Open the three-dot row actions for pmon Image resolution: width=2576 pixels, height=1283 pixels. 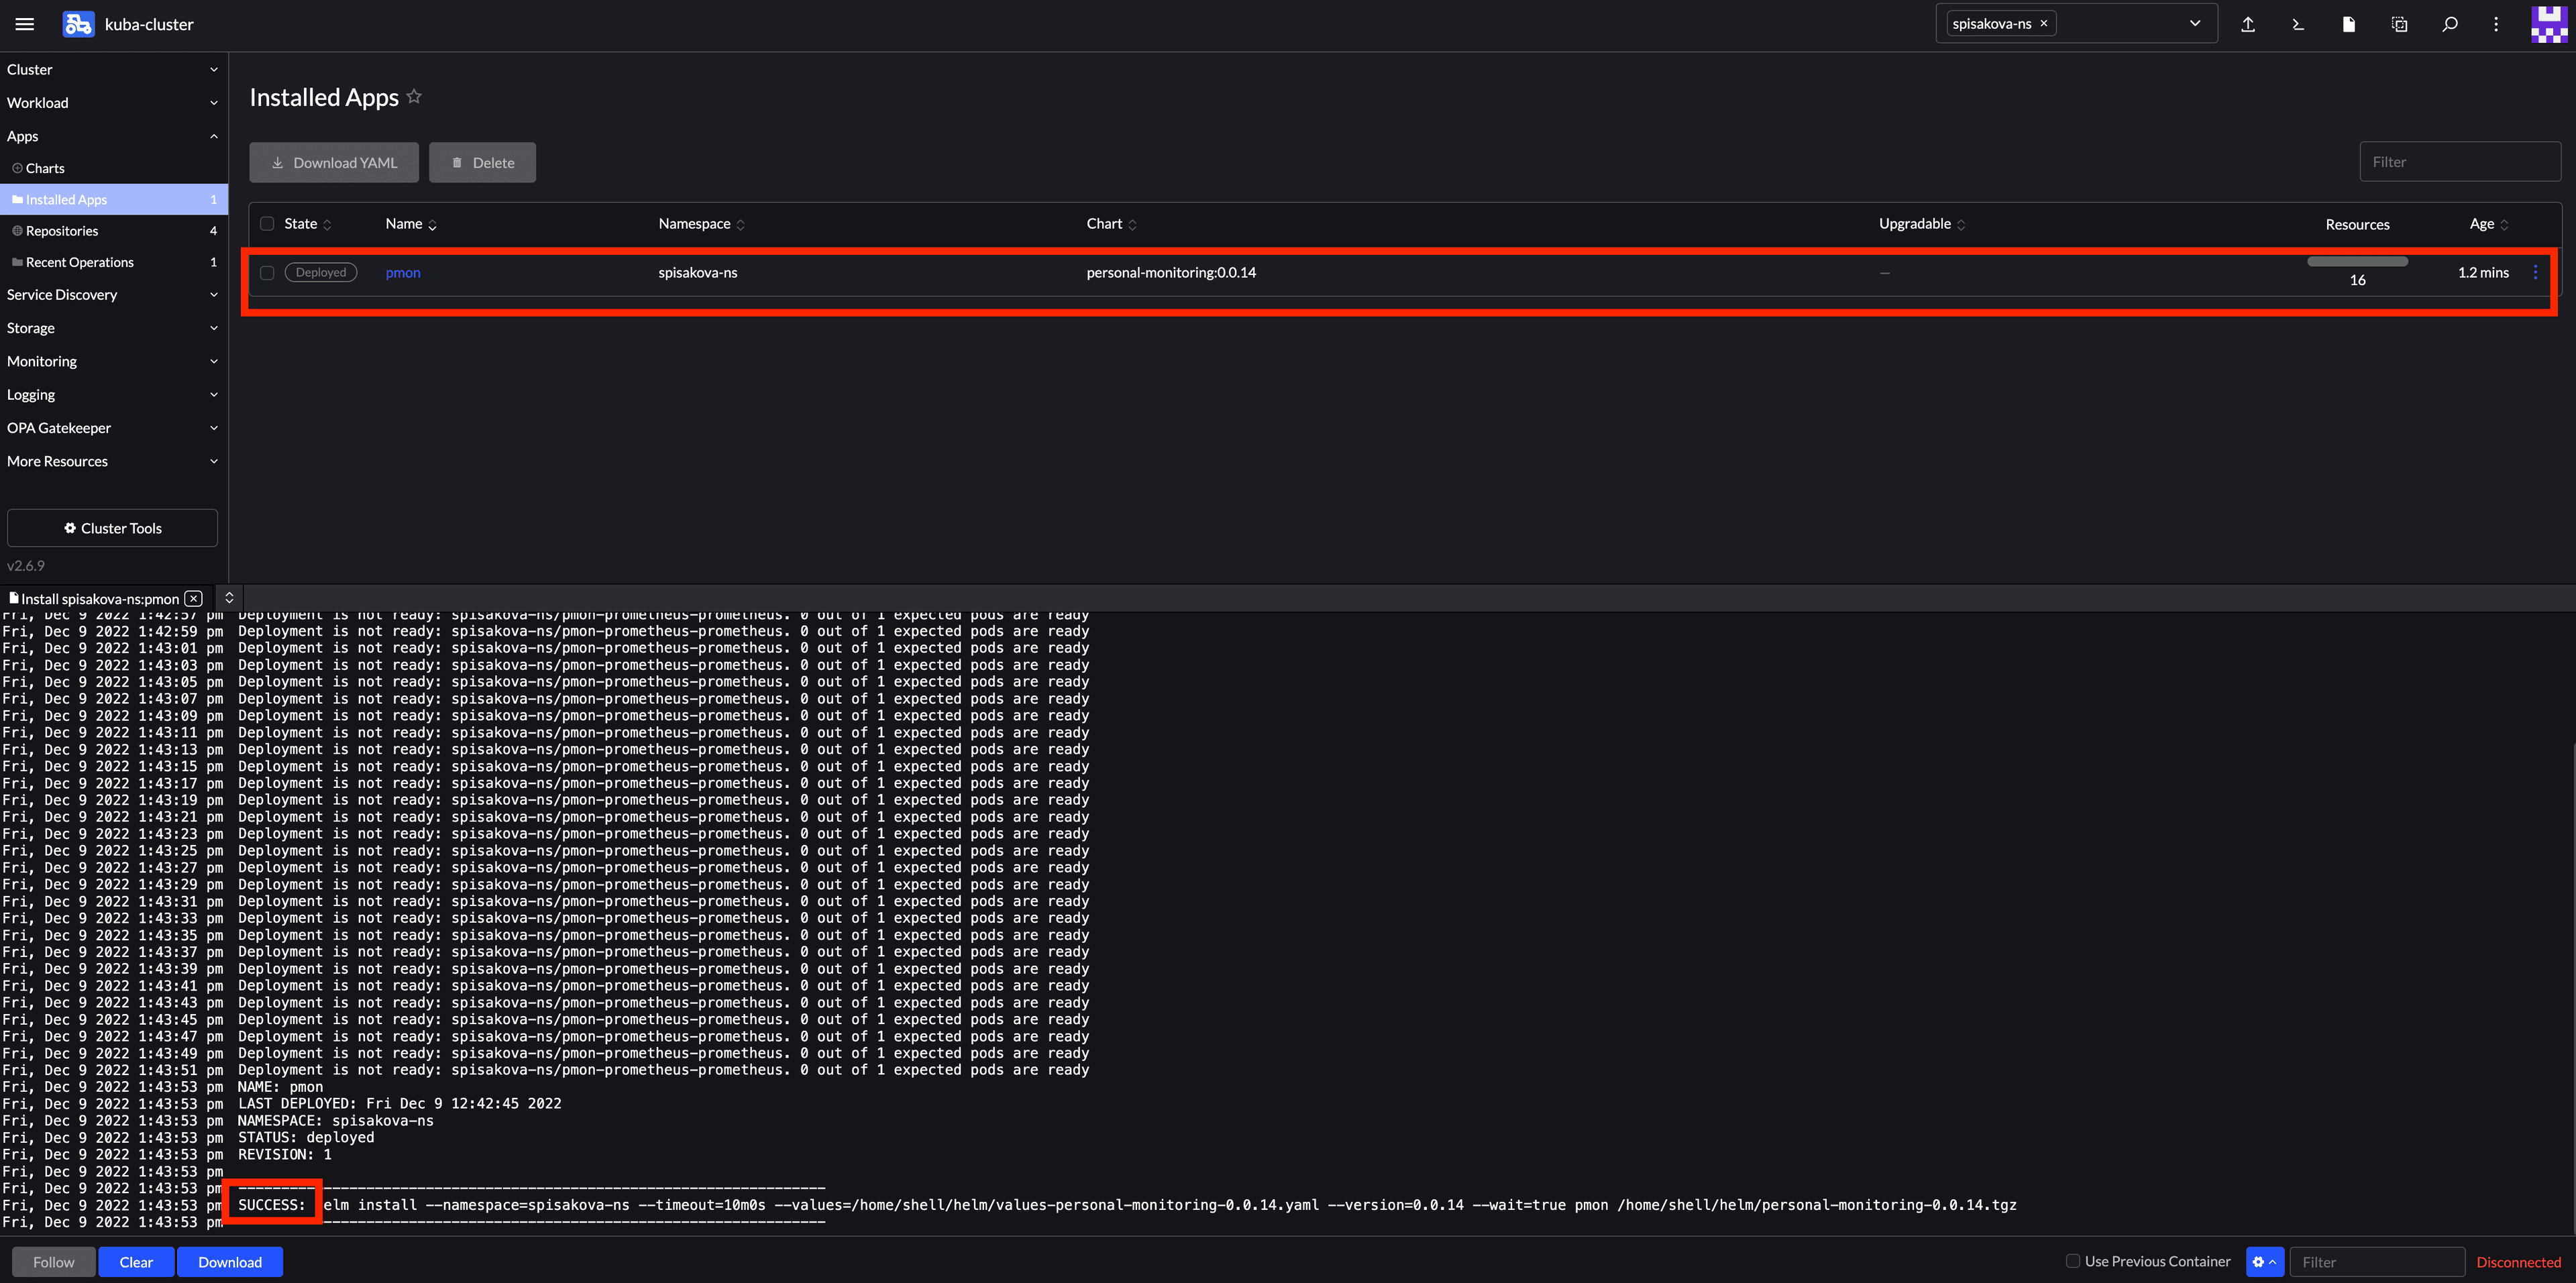(x=2535, y=272)
